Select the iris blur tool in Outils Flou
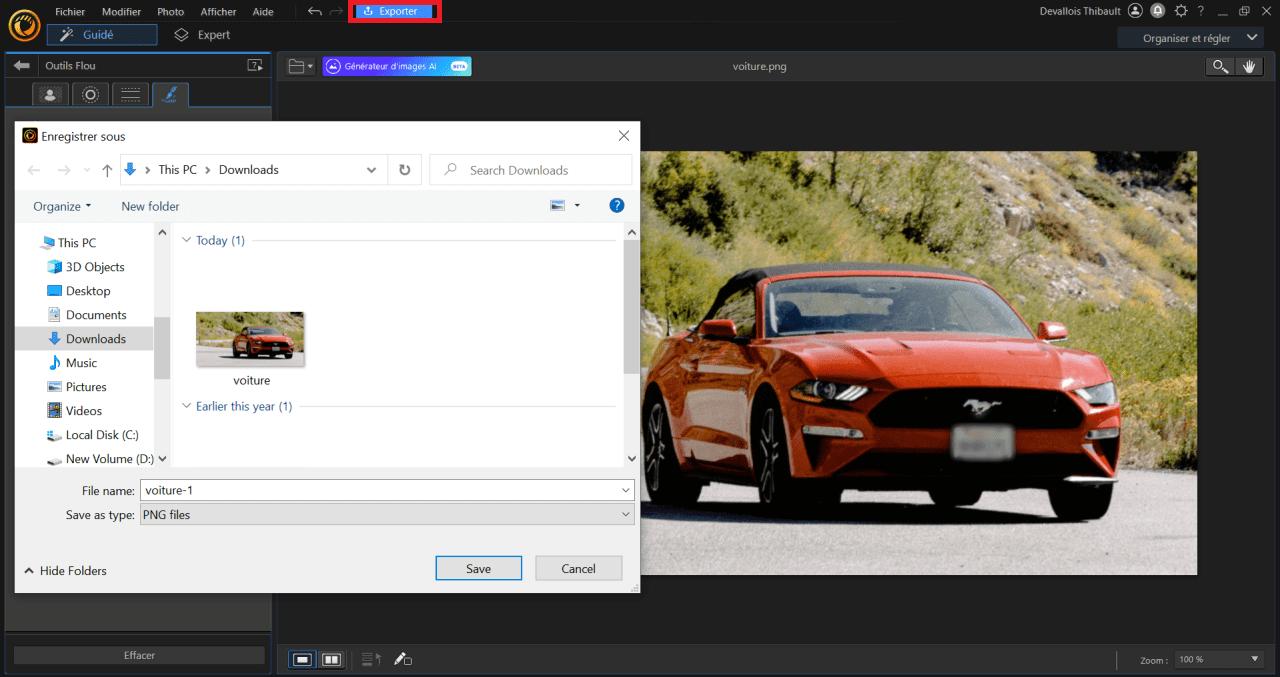1280x677 pixels. 90,94
